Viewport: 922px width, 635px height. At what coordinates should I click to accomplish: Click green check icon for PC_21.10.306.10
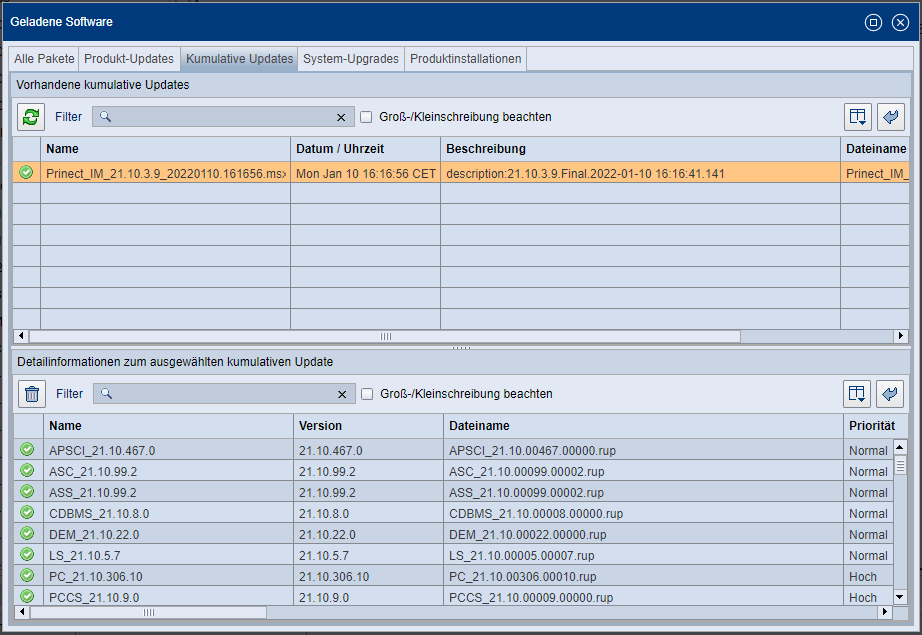click(x=27, y=575)
